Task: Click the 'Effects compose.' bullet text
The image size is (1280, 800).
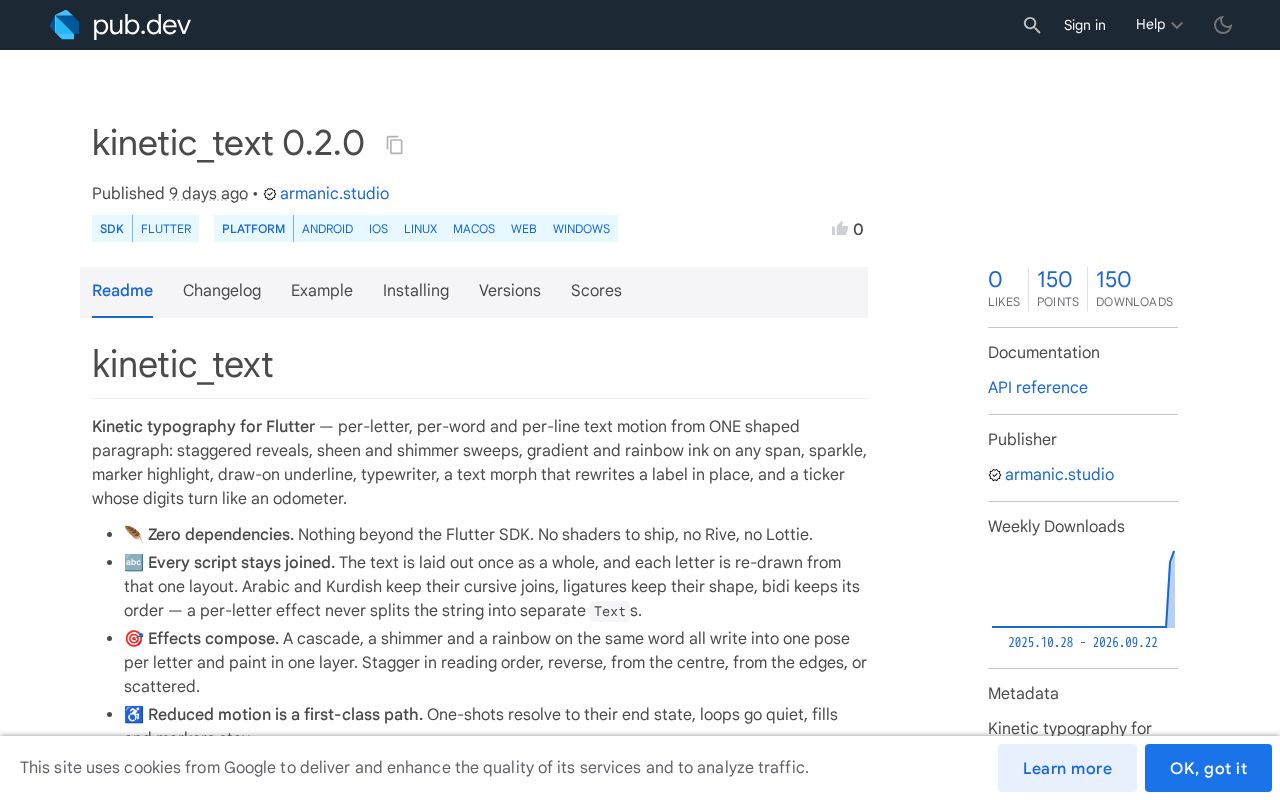Action: 213,639
